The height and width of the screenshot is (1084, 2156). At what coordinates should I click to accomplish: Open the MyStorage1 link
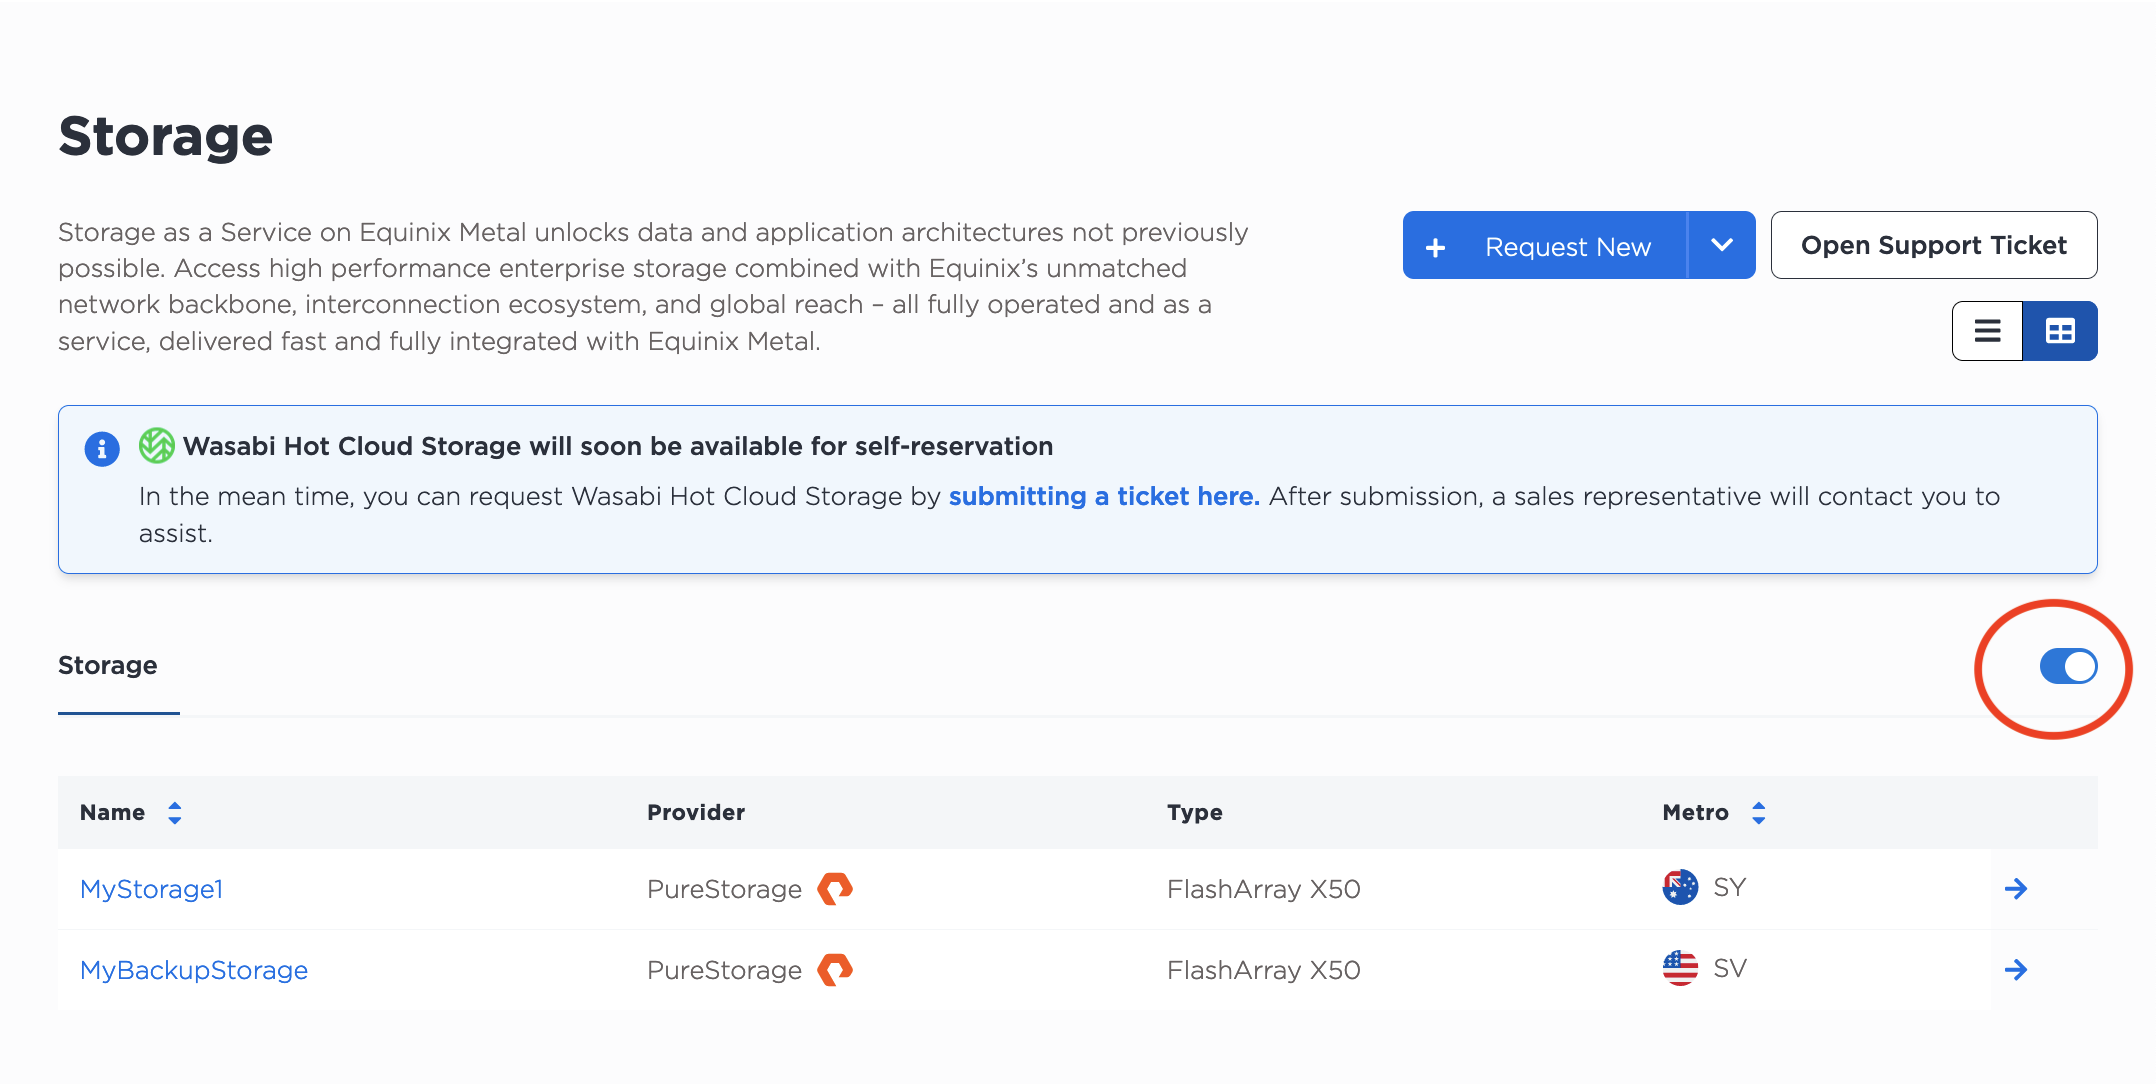[x=152, y=889]
